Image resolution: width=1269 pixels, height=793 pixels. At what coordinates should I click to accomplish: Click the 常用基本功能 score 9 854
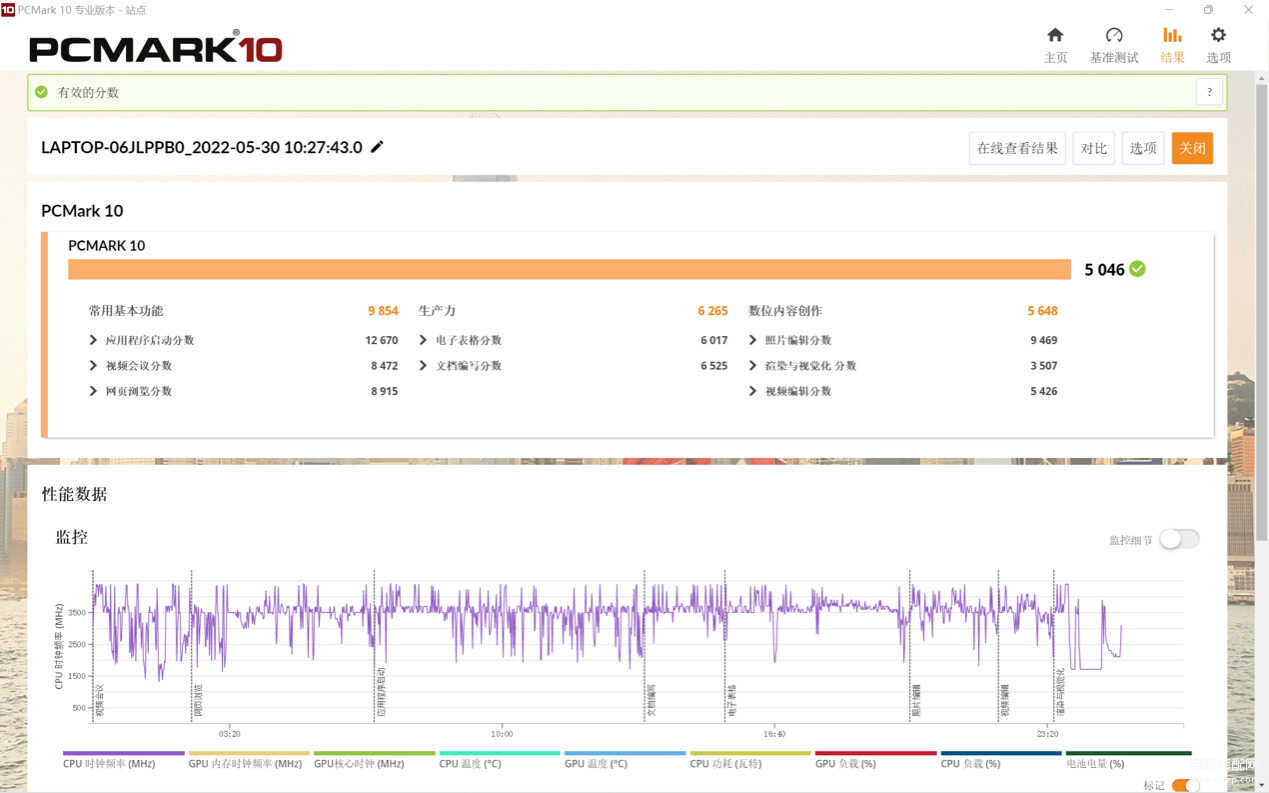coord(383,311)
